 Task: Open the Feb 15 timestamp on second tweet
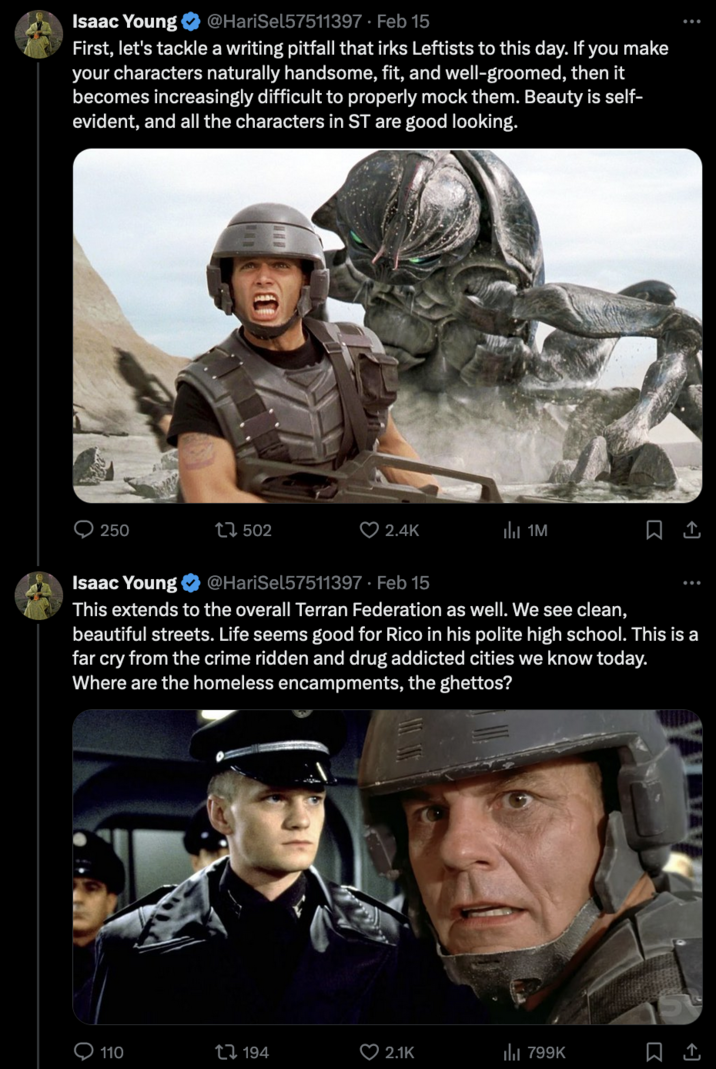point(403,583)
